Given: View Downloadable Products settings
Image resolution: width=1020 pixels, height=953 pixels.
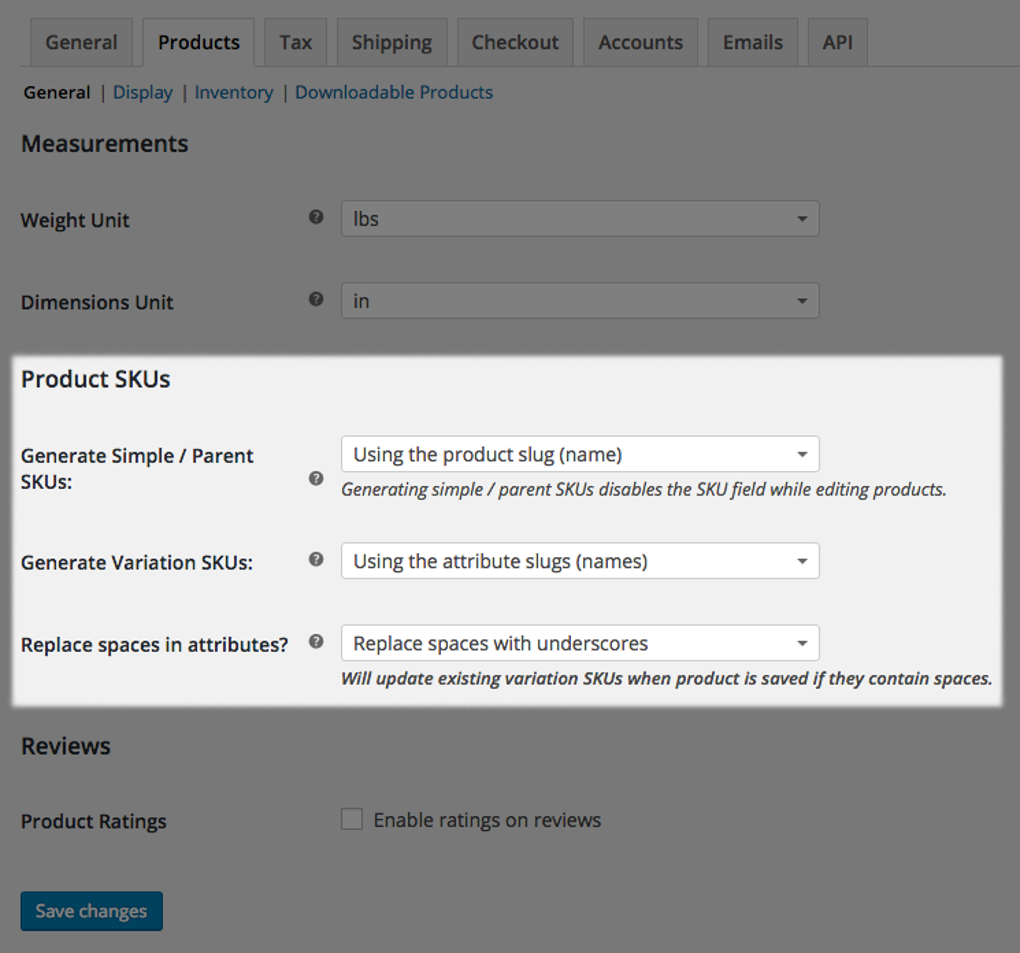Looking at the screenshot, I should click(x=393, y=92).
